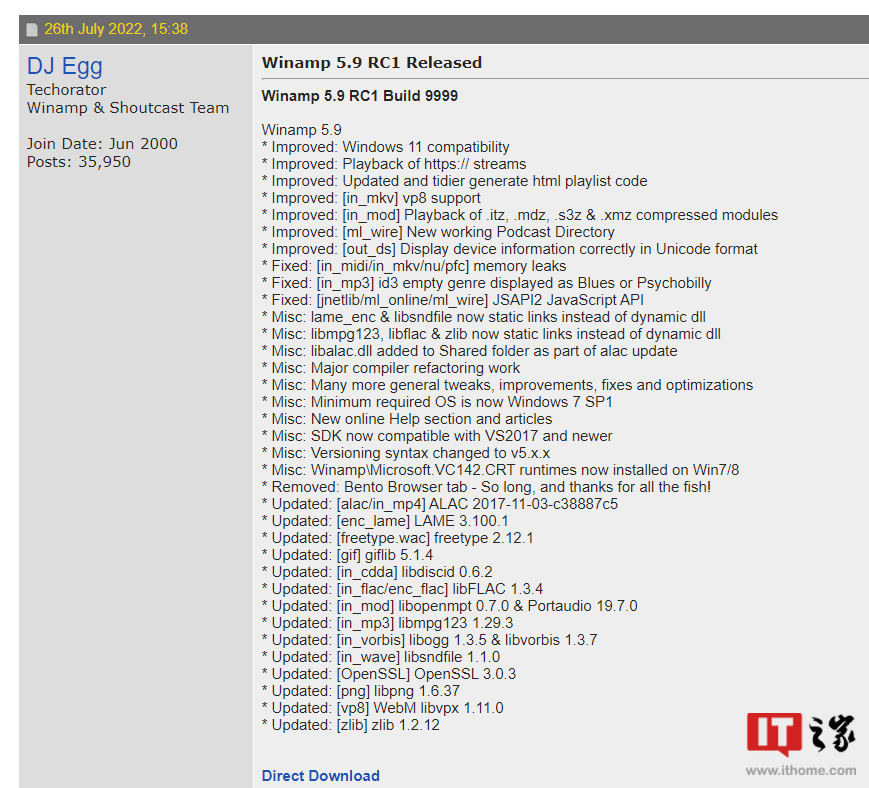Click the 'SDK now compatible with VS2017' line
The image size is (869, 788).
pos(437,436)
